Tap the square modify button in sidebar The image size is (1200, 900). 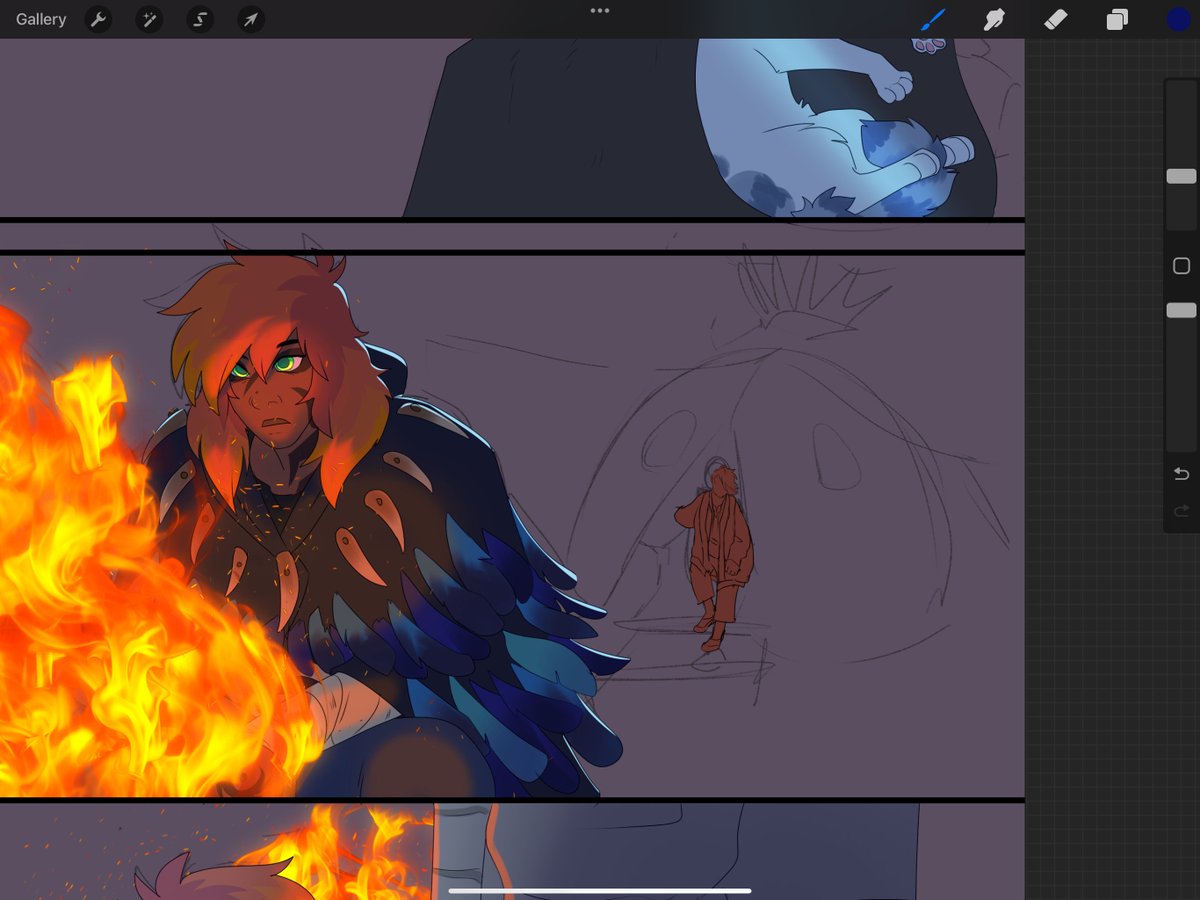tap(1181, 266)
